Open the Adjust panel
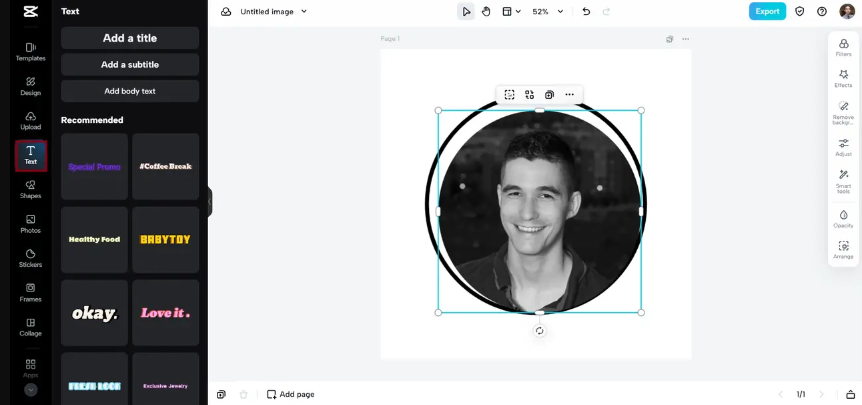The width and height of the screenshot is (862, 405). (843, 147)
